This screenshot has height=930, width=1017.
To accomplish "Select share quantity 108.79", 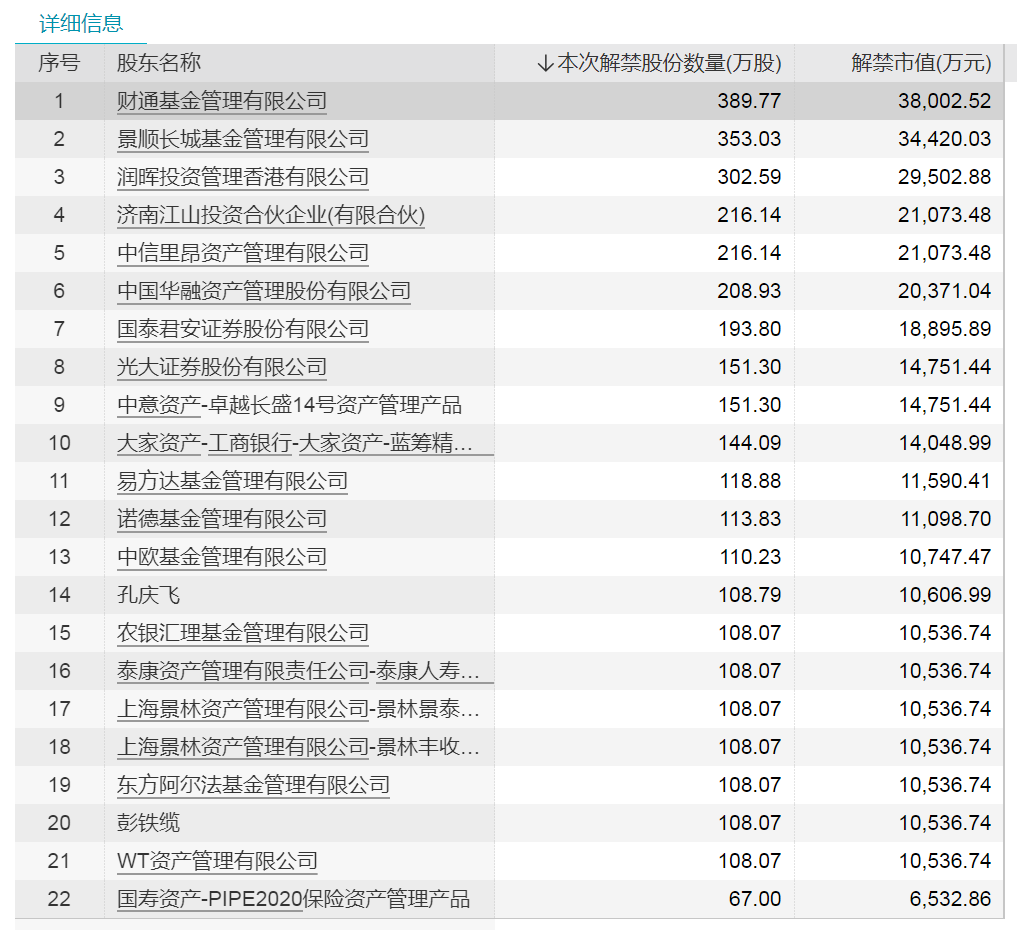I will pyautogui.click(x=749, y=595).
